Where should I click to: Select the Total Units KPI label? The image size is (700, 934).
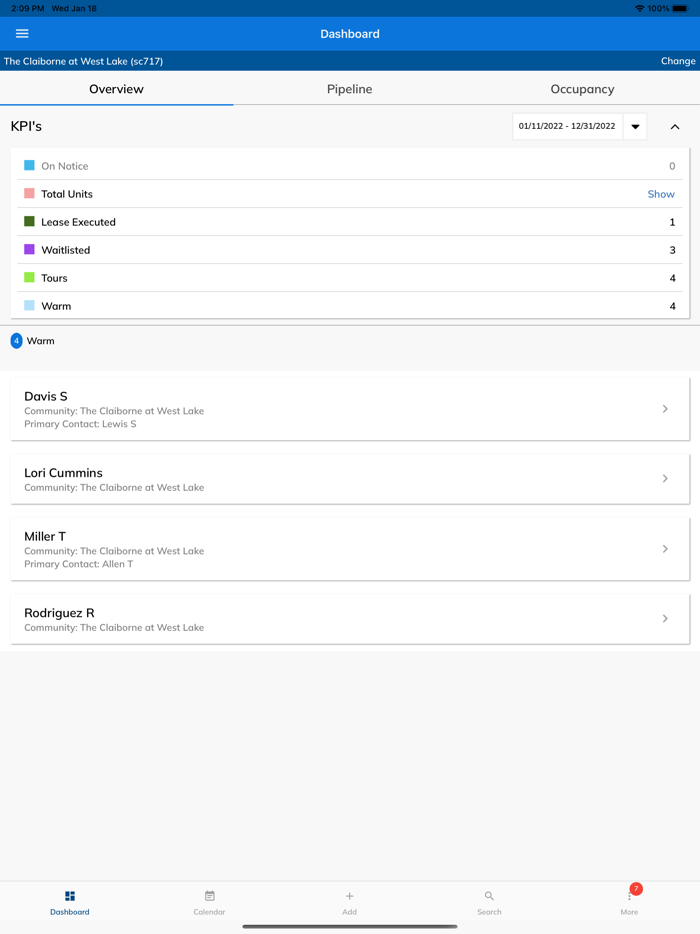(67, 194)
